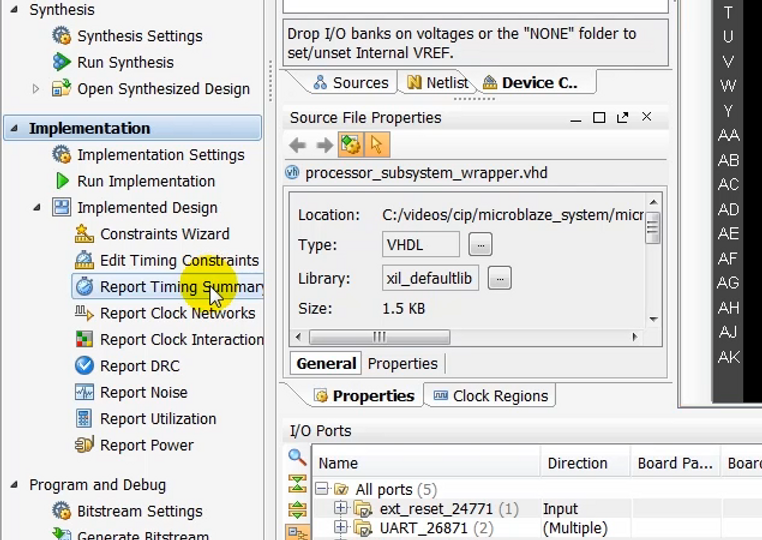Click the AA row label in device view
762x540 pixels.
coord(728,135)
